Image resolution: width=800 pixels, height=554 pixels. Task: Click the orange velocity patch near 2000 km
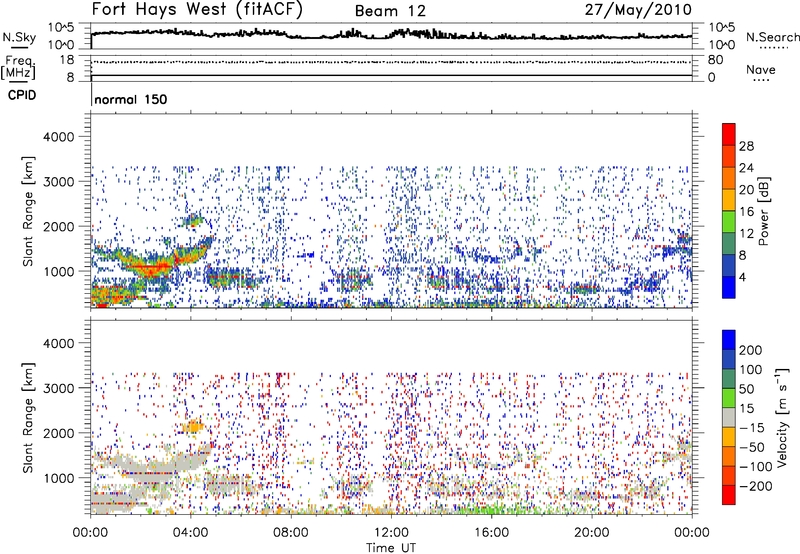click(x=193, y=425)
